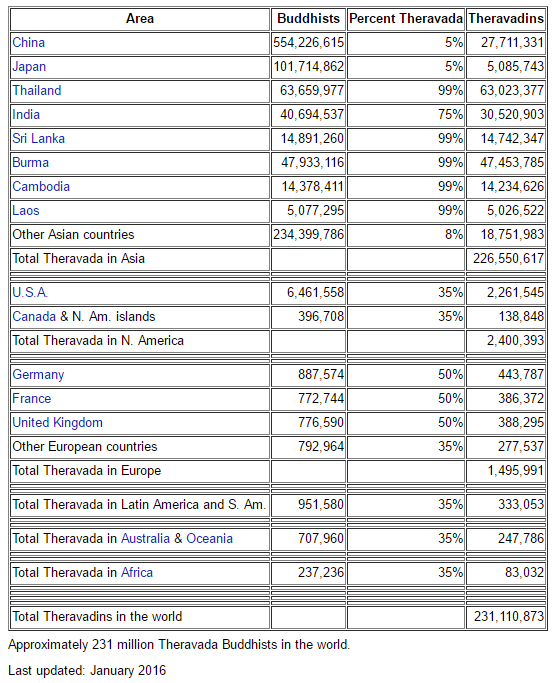Click the India country link
The height and width of the screenshot is (683, 553).
[26, 115]
